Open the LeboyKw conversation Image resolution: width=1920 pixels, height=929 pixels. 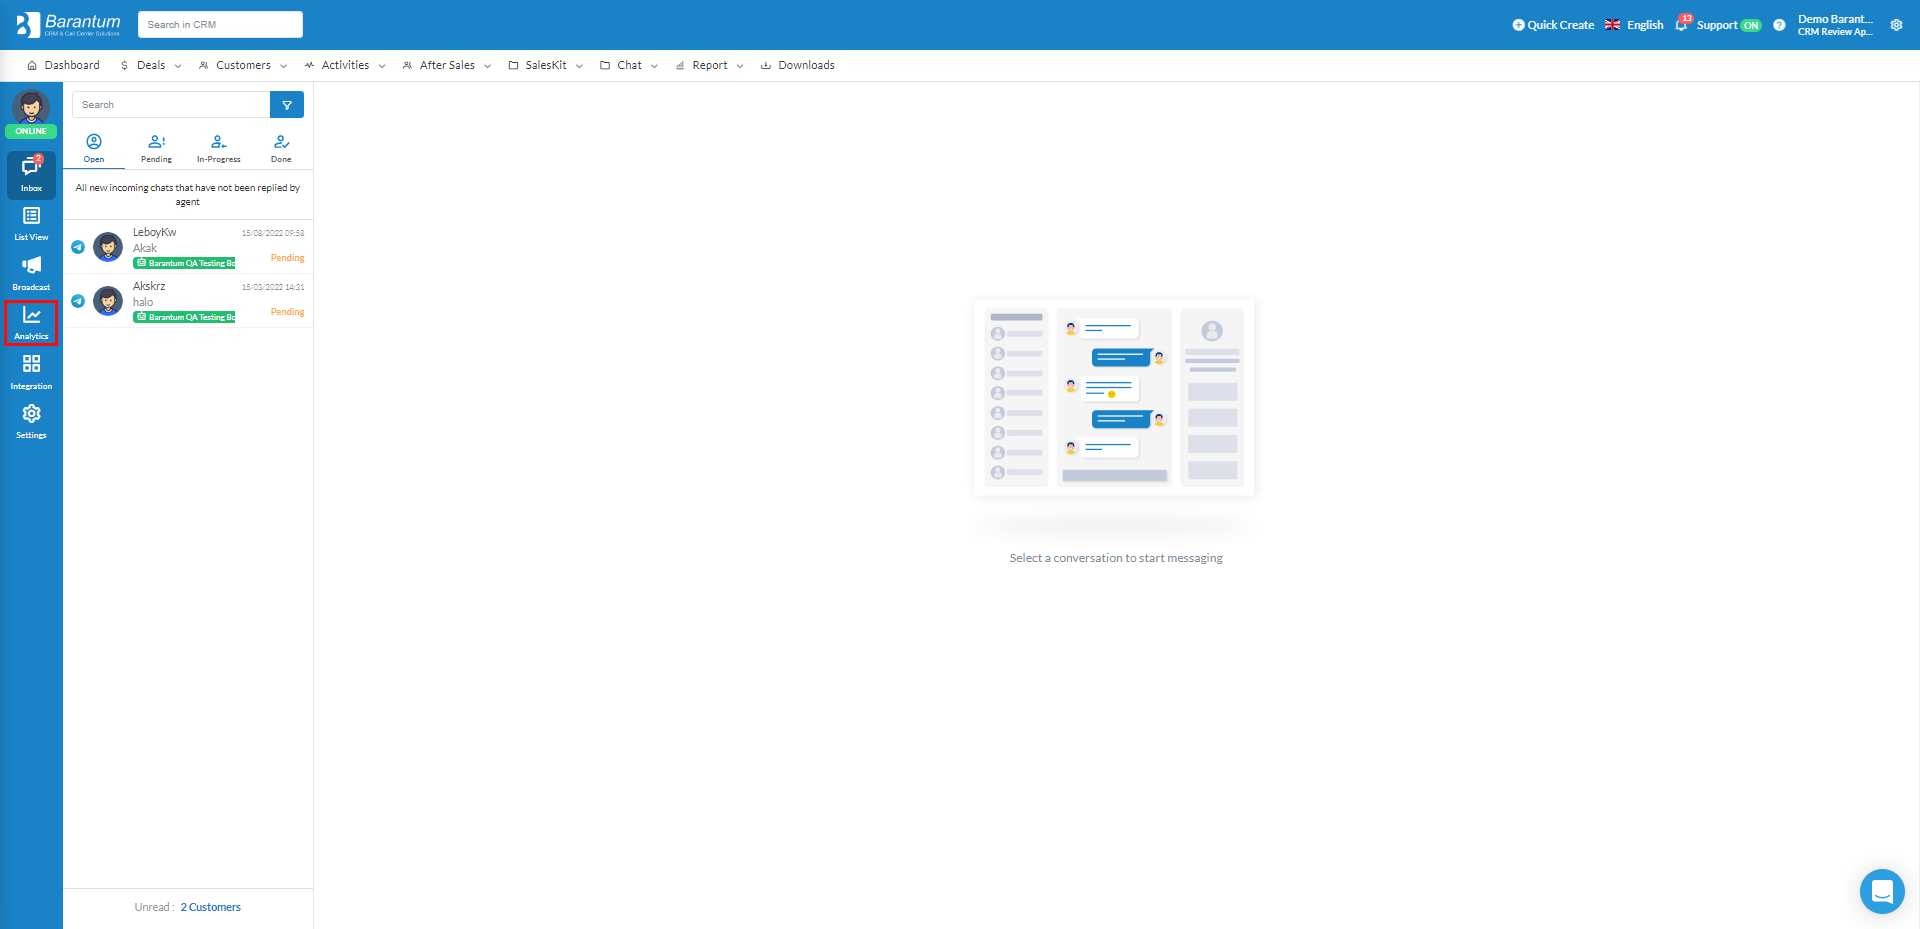point(188,247)
